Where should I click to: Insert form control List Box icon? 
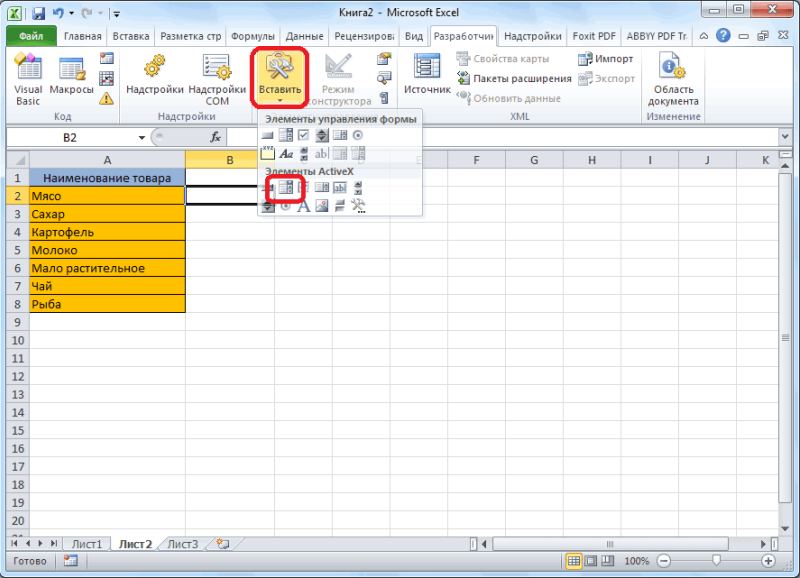[340, 135]
